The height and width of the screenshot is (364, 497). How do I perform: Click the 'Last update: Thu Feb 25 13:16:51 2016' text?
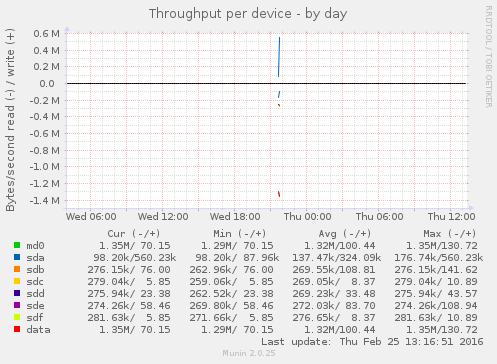[x=372, y=342]
